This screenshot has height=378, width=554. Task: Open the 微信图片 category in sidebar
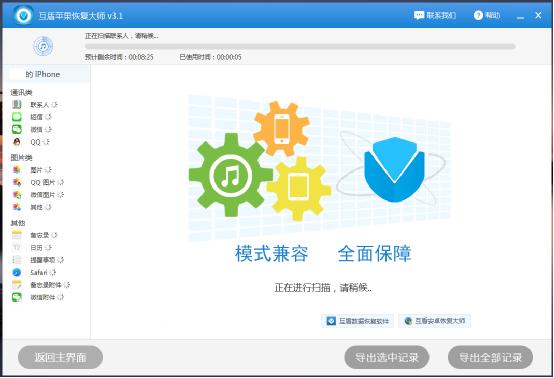(x=42, y=195)
